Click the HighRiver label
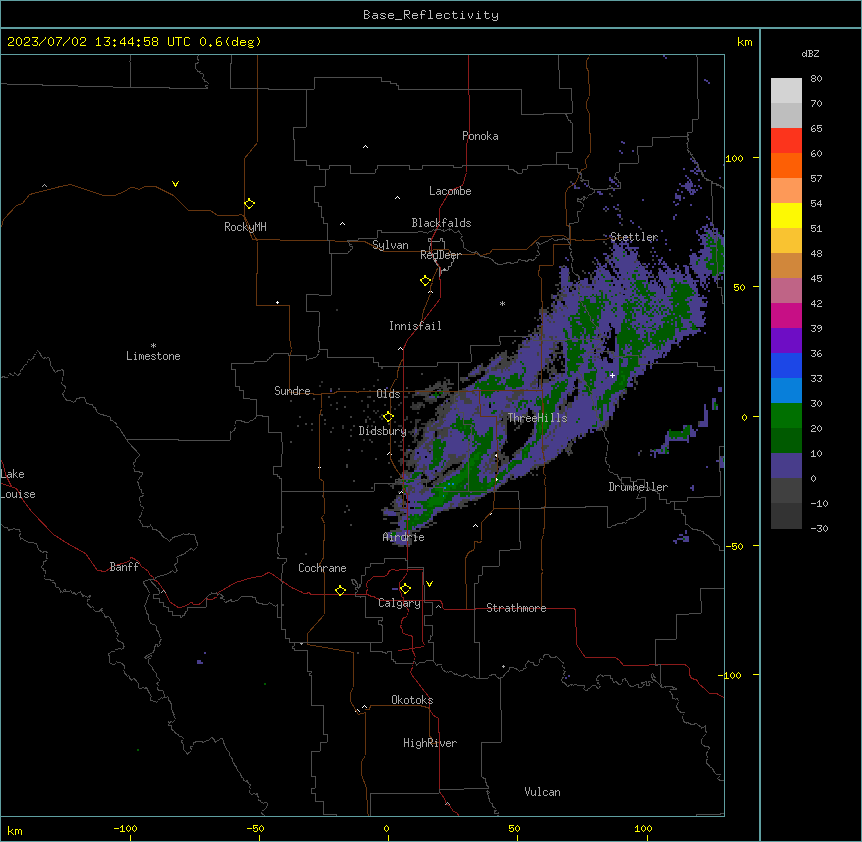This screenshot has height=842, width=862. [x=430, y=743]
